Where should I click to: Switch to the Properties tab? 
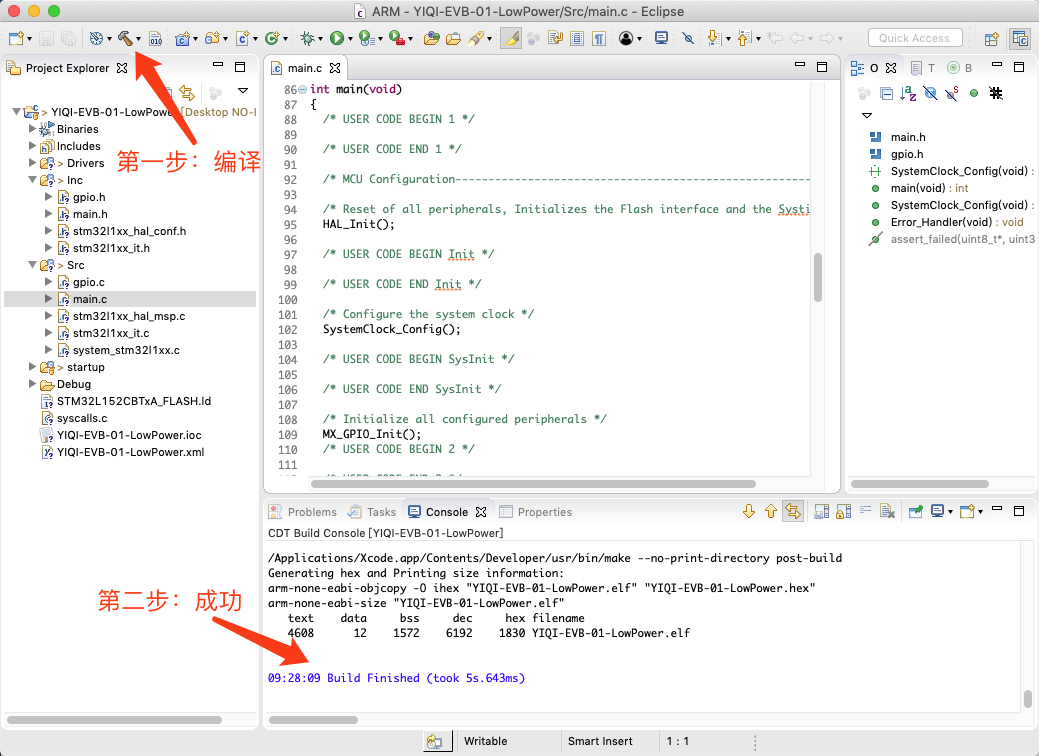[x=535, y=512]
